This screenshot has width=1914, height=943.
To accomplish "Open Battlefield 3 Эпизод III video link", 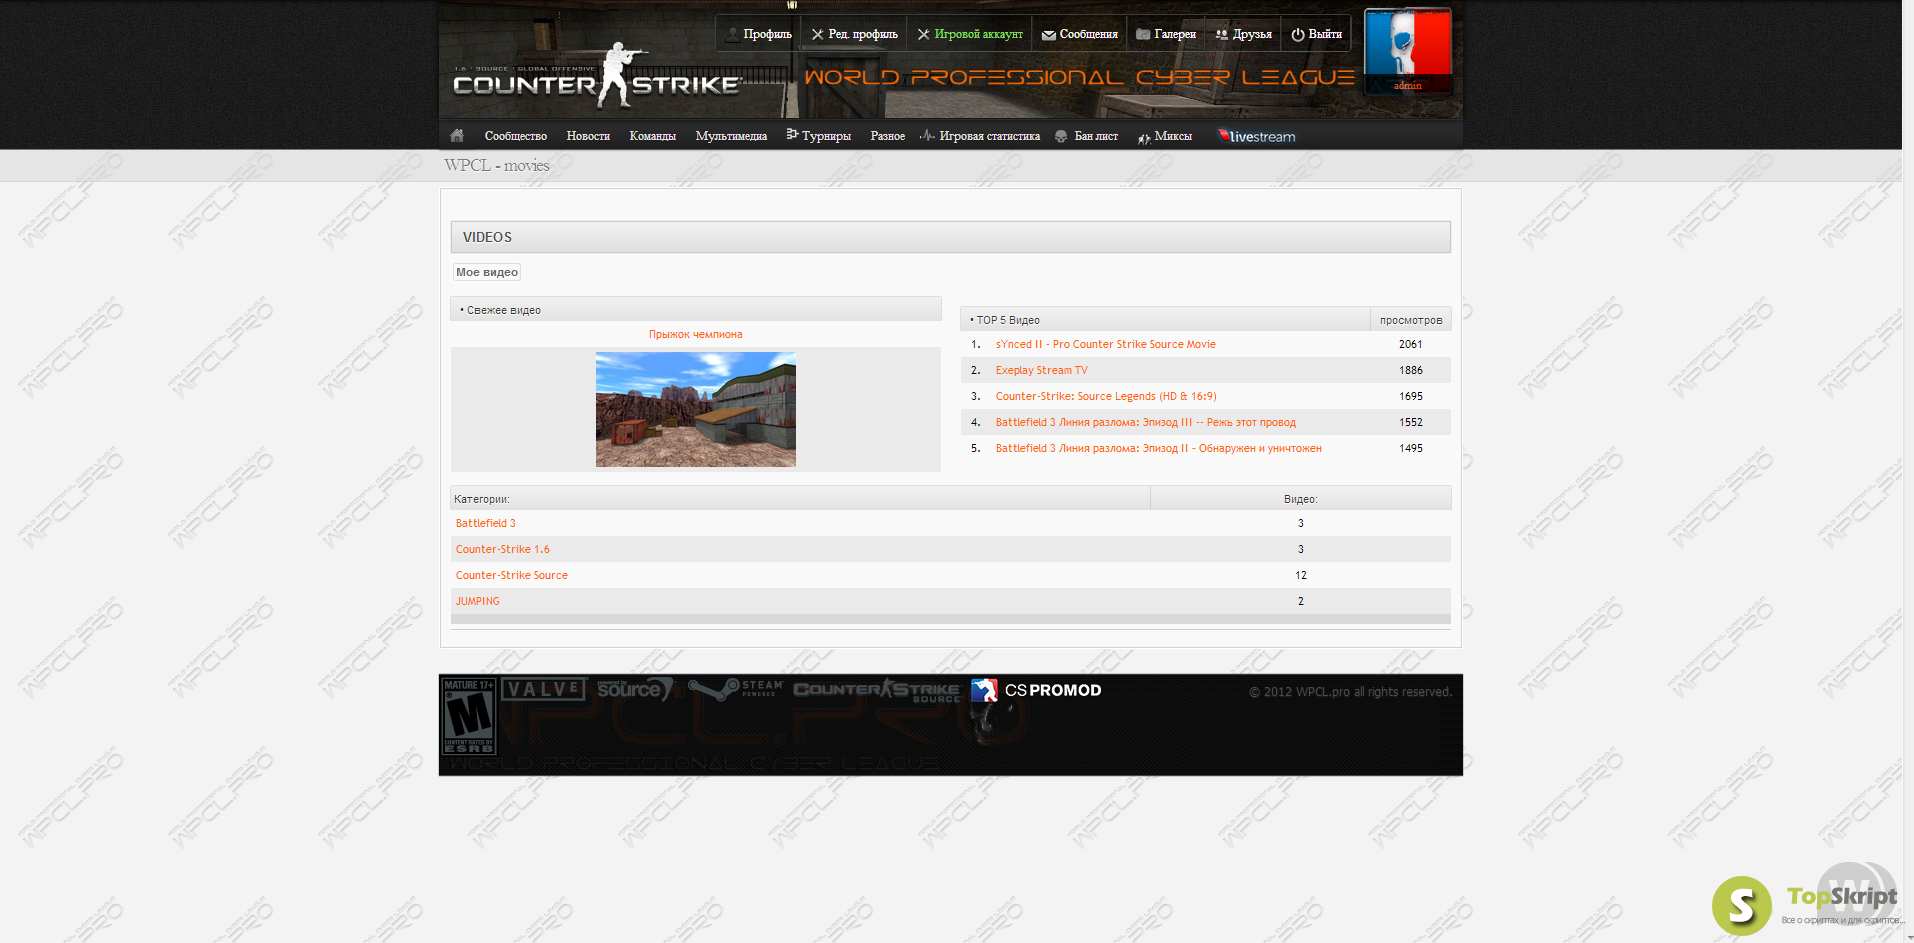I will [1145, 422].
